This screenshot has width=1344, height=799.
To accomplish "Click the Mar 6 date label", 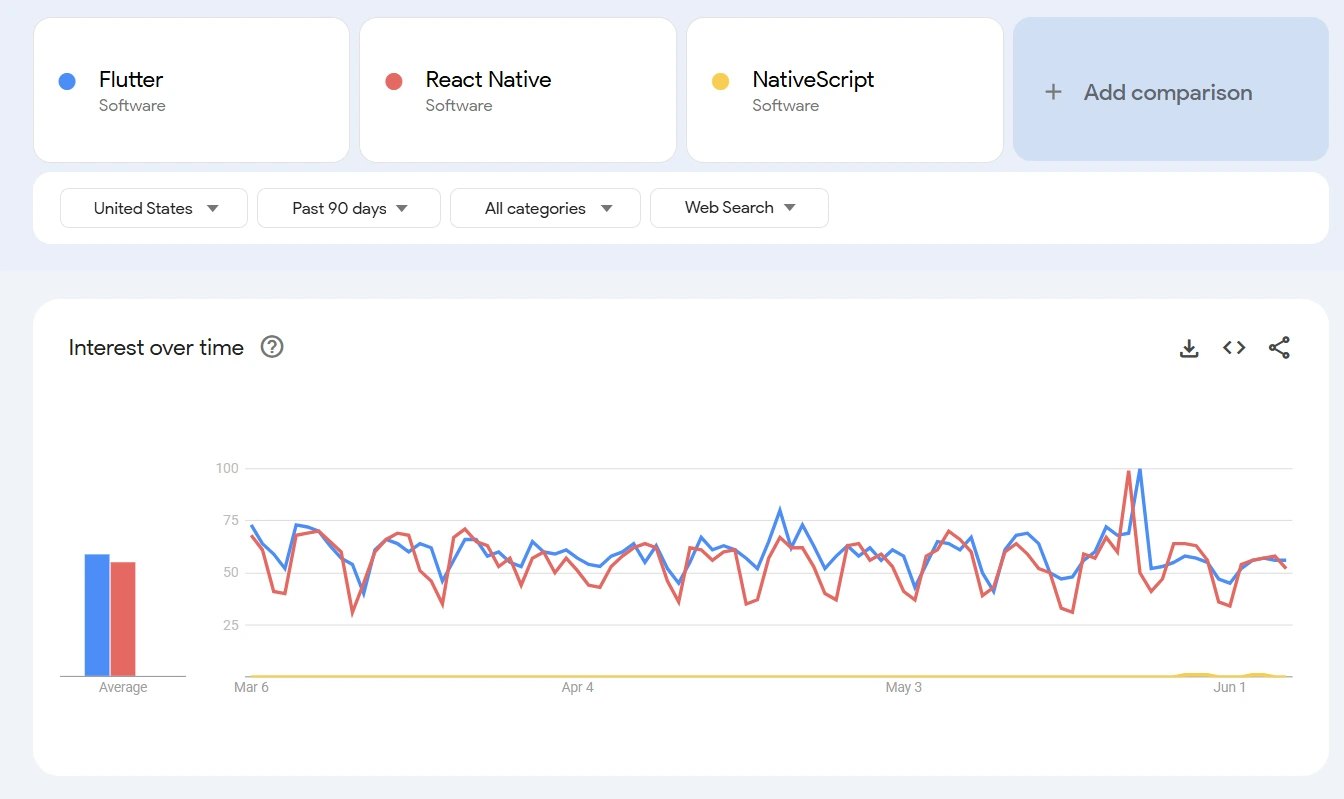I will coord(251,687).
